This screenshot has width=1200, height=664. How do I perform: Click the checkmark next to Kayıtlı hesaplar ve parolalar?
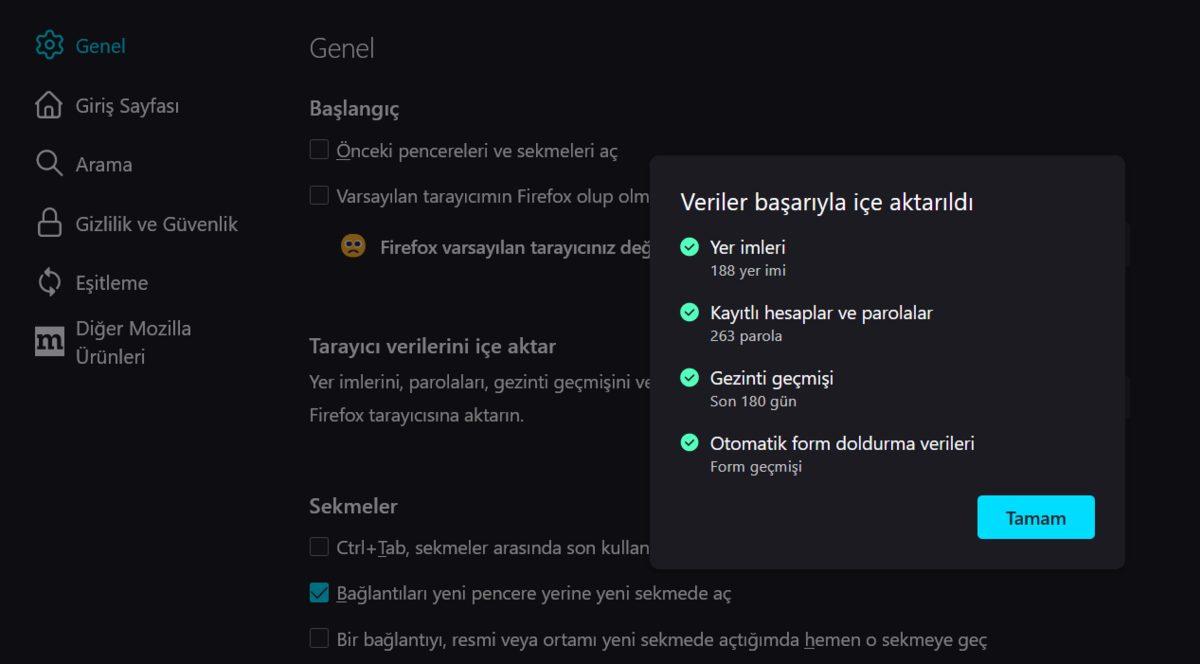coord(689,312)
